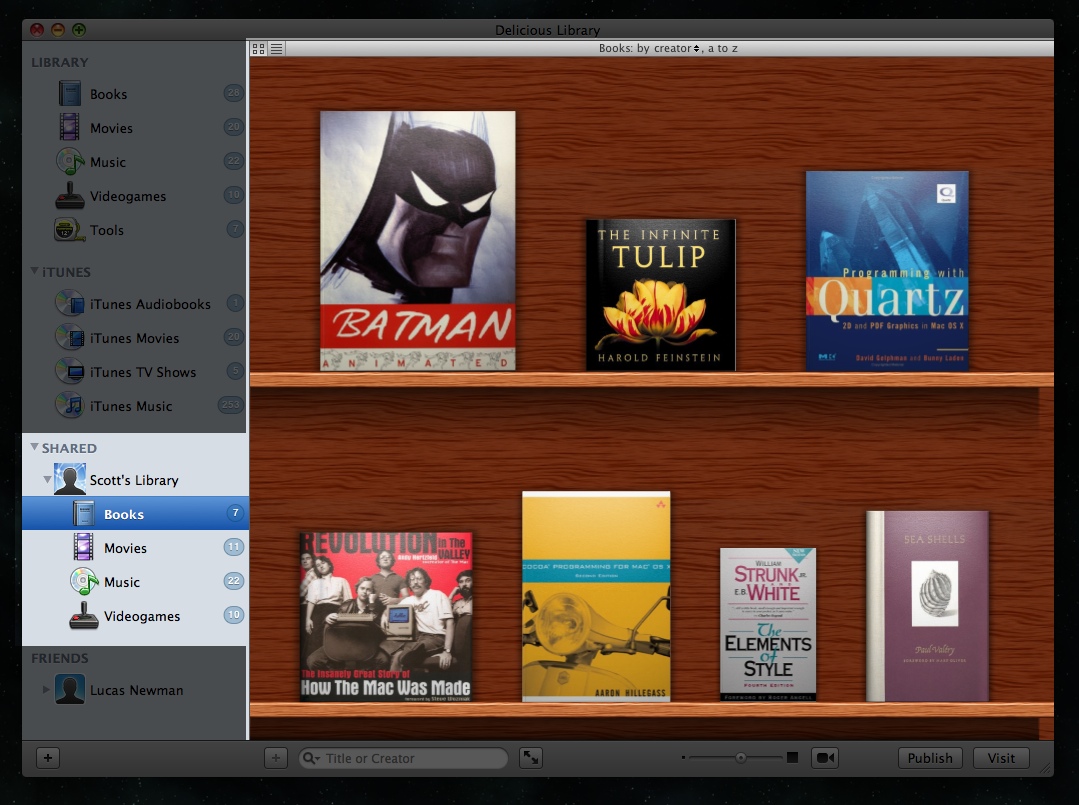This screenshot has width=1079, height=805.
Task: Select the iTunes Movies icon
Action: click(70, 337)
